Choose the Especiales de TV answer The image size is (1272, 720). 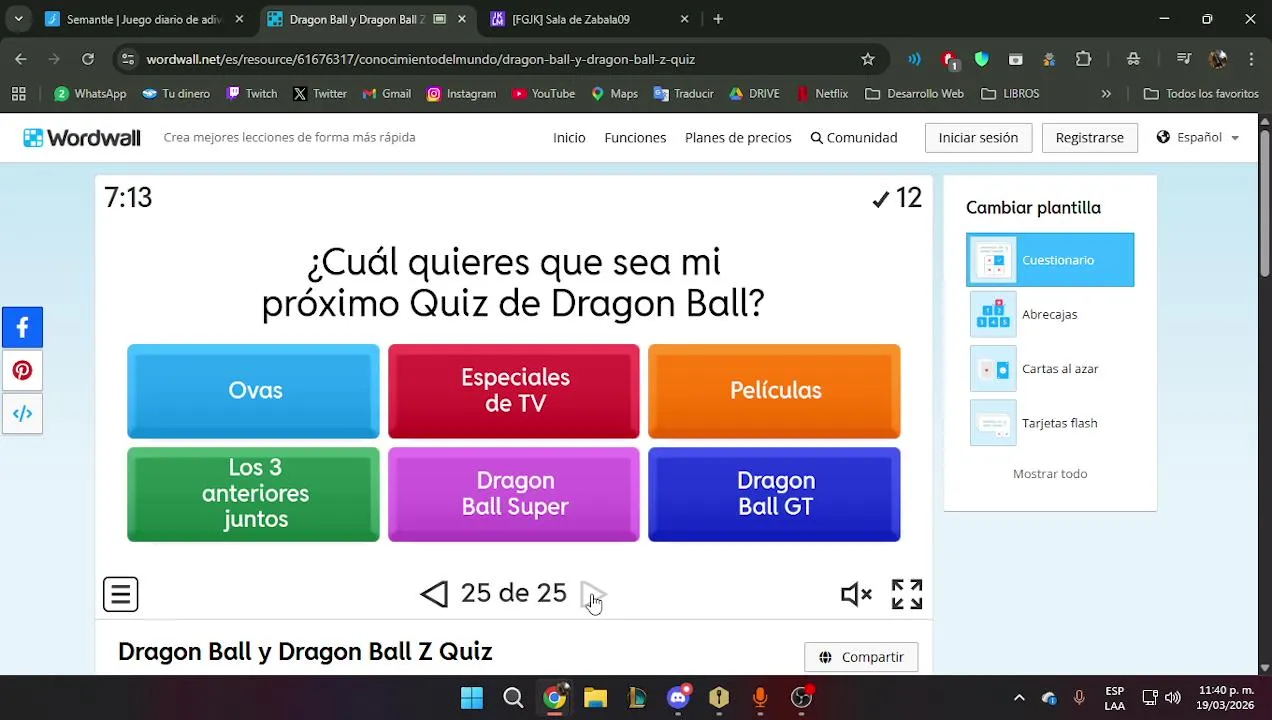click(514, 391)
